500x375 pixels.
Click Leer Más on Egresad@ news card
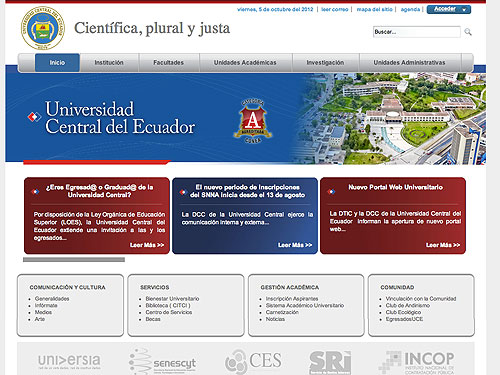[x=147, y=245]
